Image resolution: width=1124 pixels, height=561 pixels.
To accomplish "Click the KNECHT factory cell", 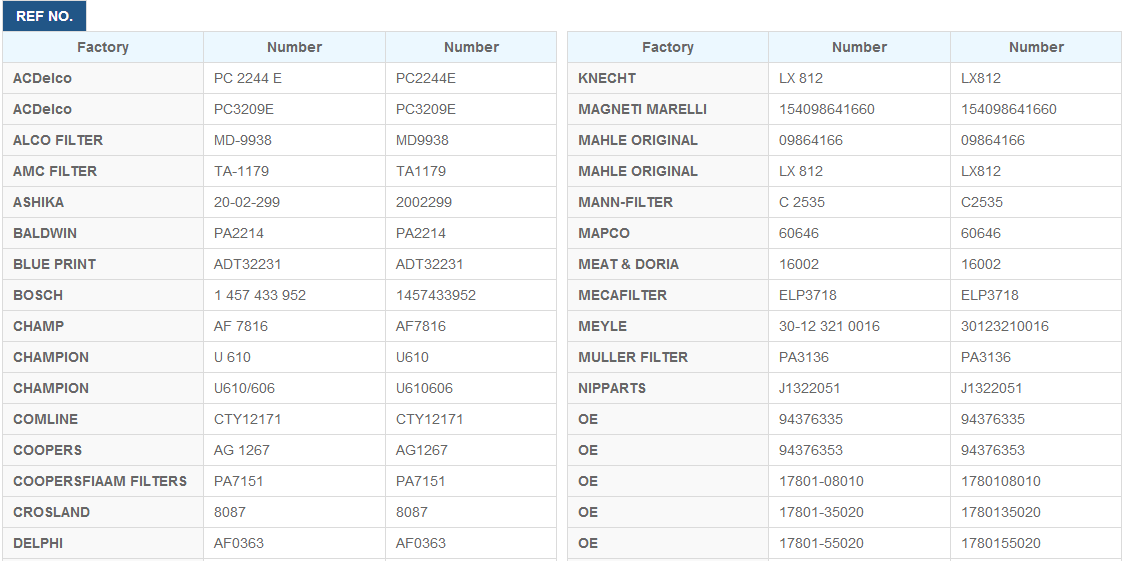I will [607, 78].
